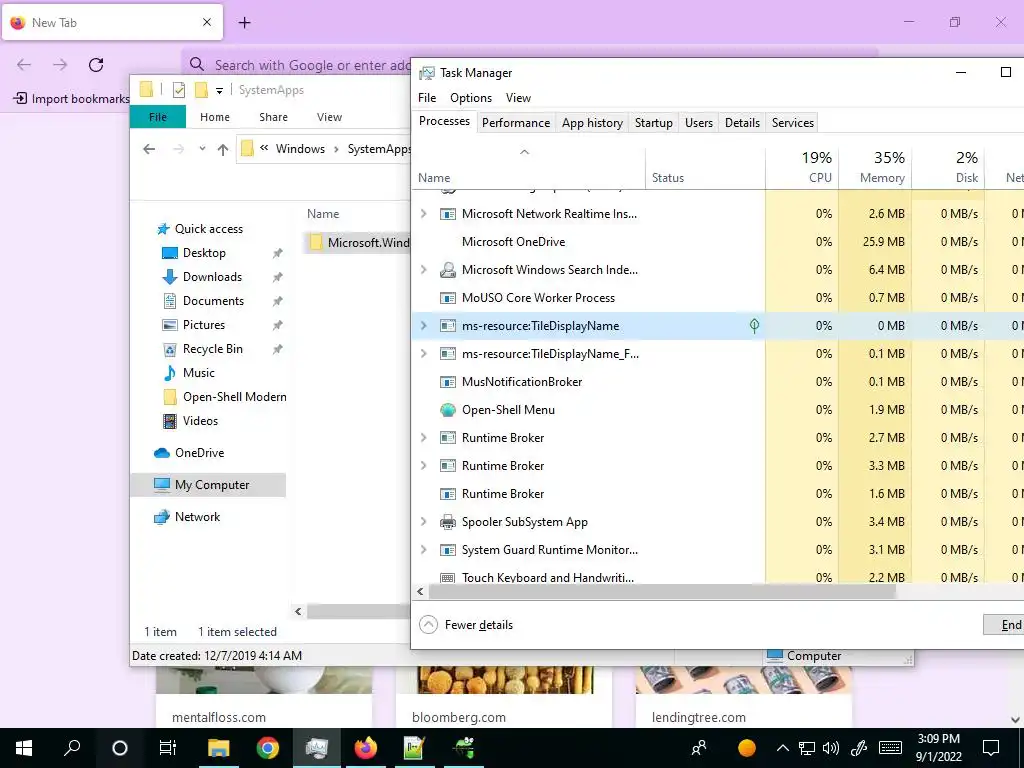Expand Spooler SubSystem App process

click(423, 521)
